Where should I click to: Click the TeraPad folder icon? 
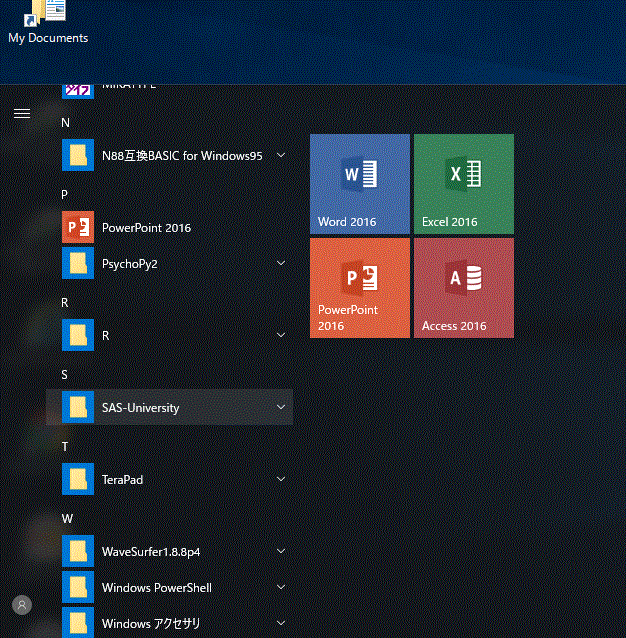coord(78,479)
